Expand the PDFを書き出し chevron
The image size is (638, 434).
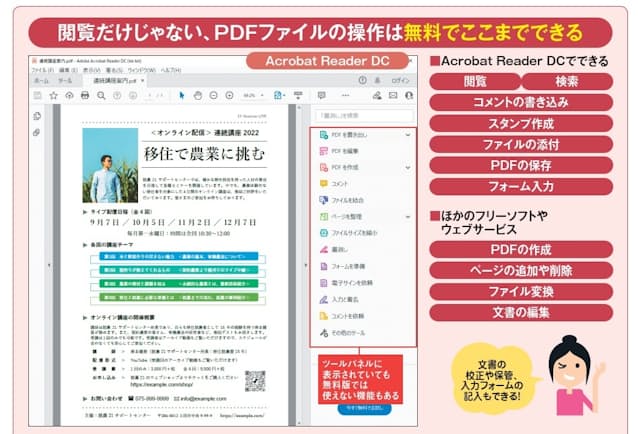coord(408,135)
